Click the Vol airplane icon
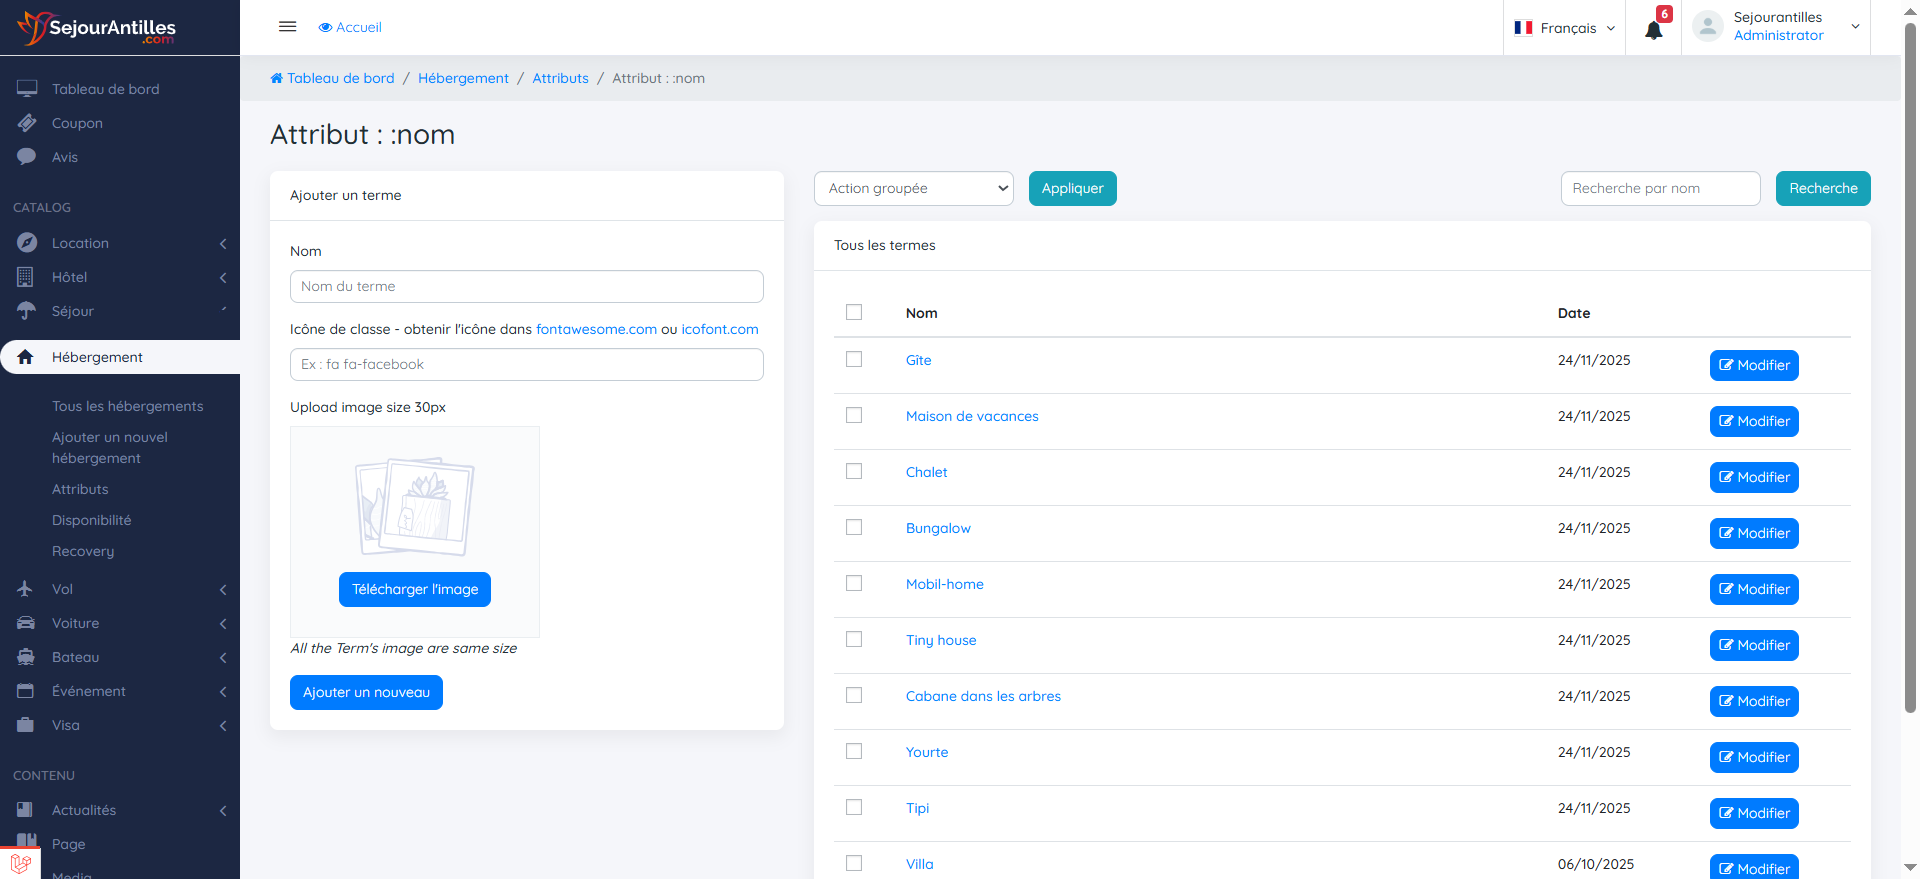Viewport: 1920px width, 879px height. (x=26, y=589)
